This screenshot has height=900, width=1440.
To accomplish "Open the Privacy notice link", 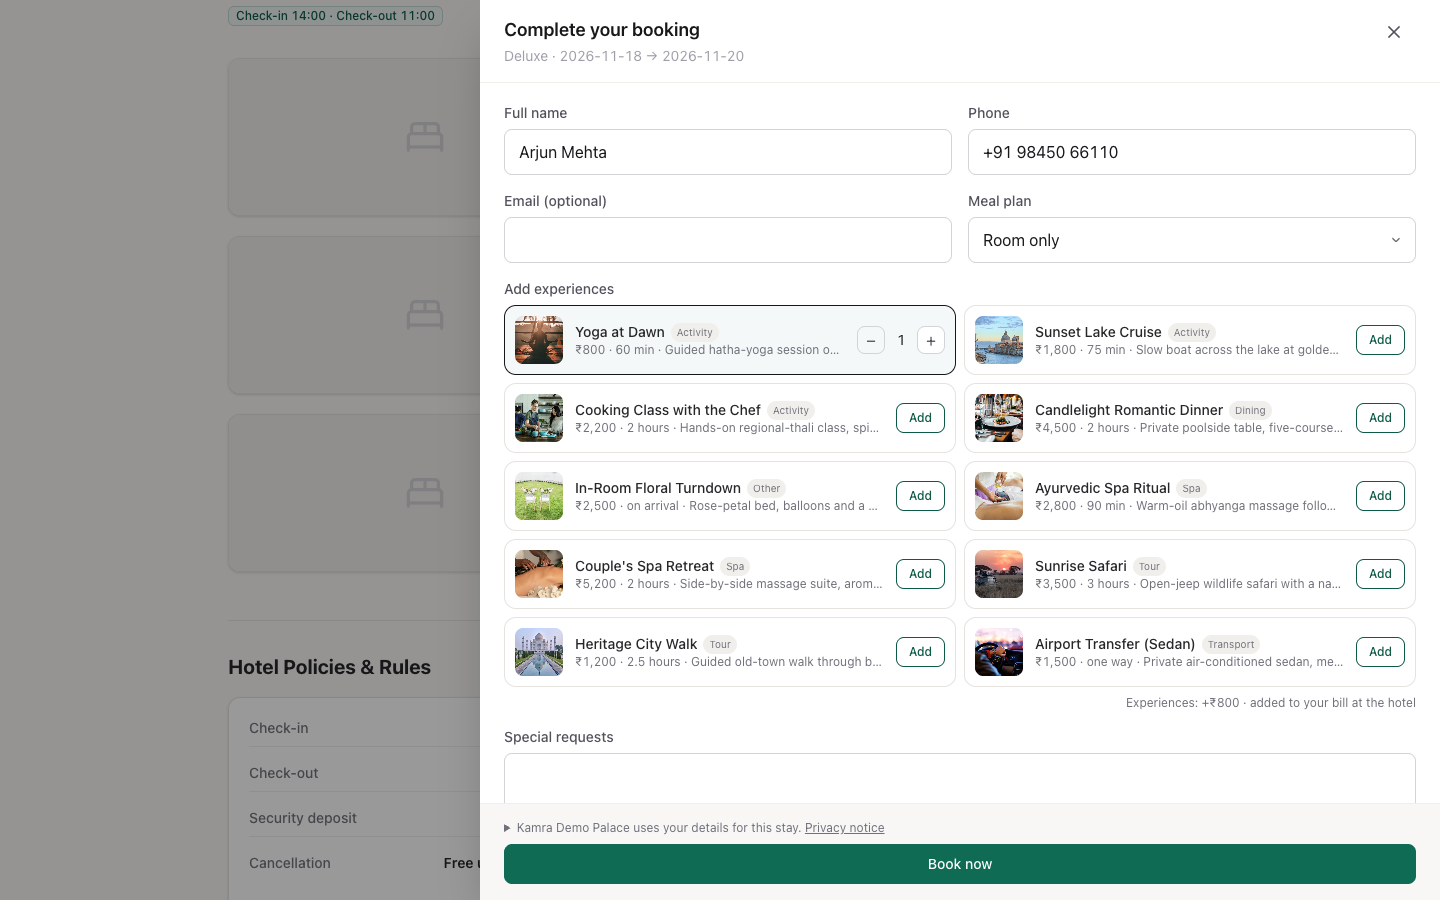I will coord(844,828).
